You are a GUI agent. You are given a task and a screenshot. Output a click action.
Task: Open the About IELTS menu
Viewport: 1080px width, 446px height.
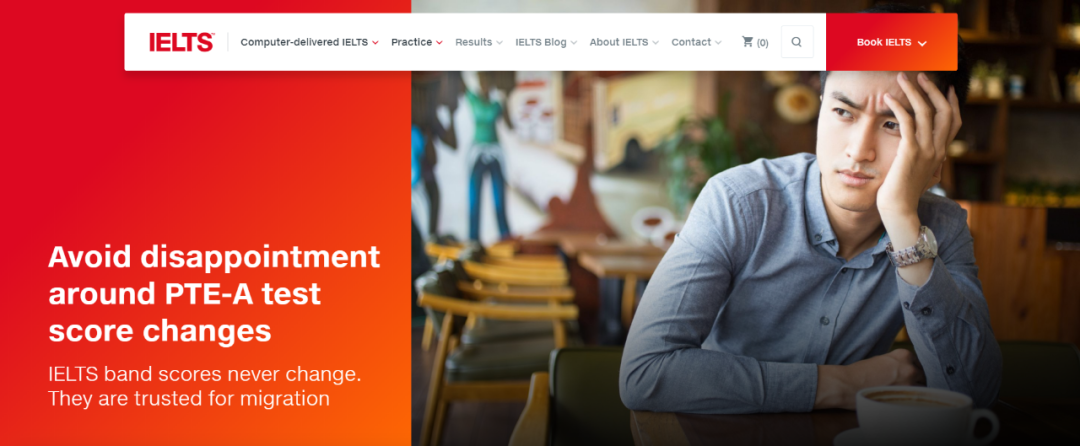click(619, 42)
